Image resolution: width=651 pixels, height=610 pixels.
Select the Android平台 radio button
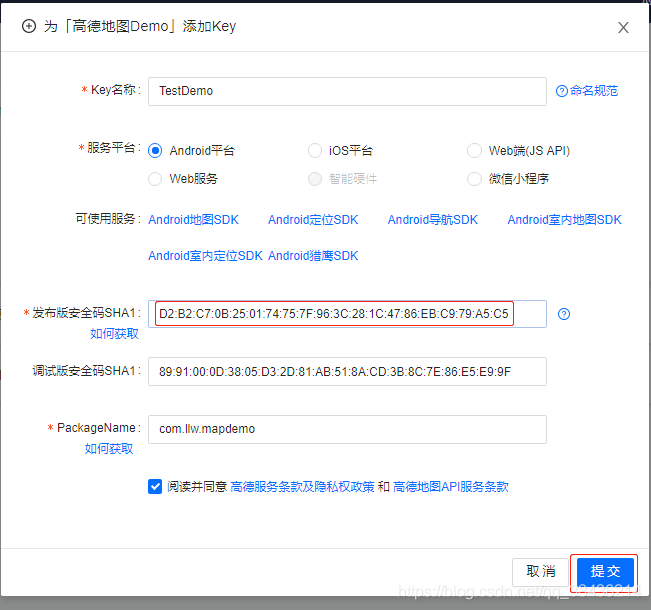155,150
